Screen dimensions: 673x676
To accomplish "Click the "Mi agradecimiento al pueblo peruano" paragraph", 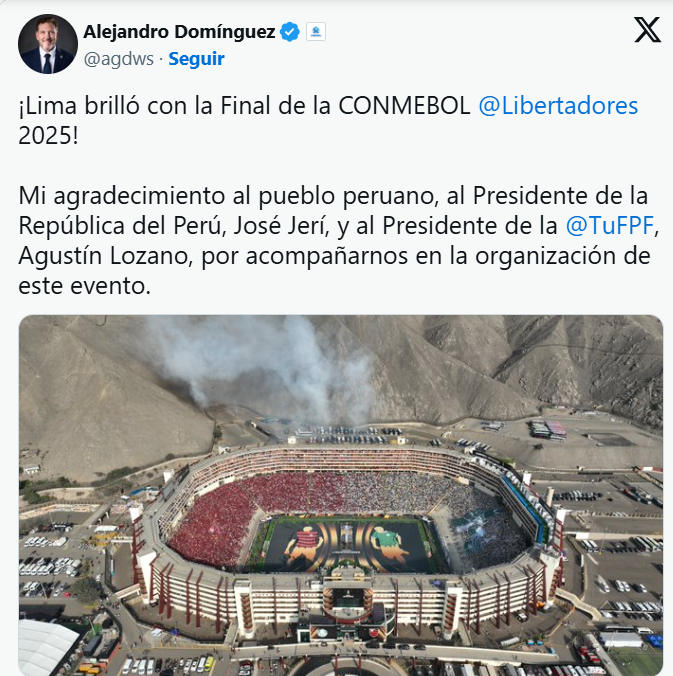I will pos(338,241).
